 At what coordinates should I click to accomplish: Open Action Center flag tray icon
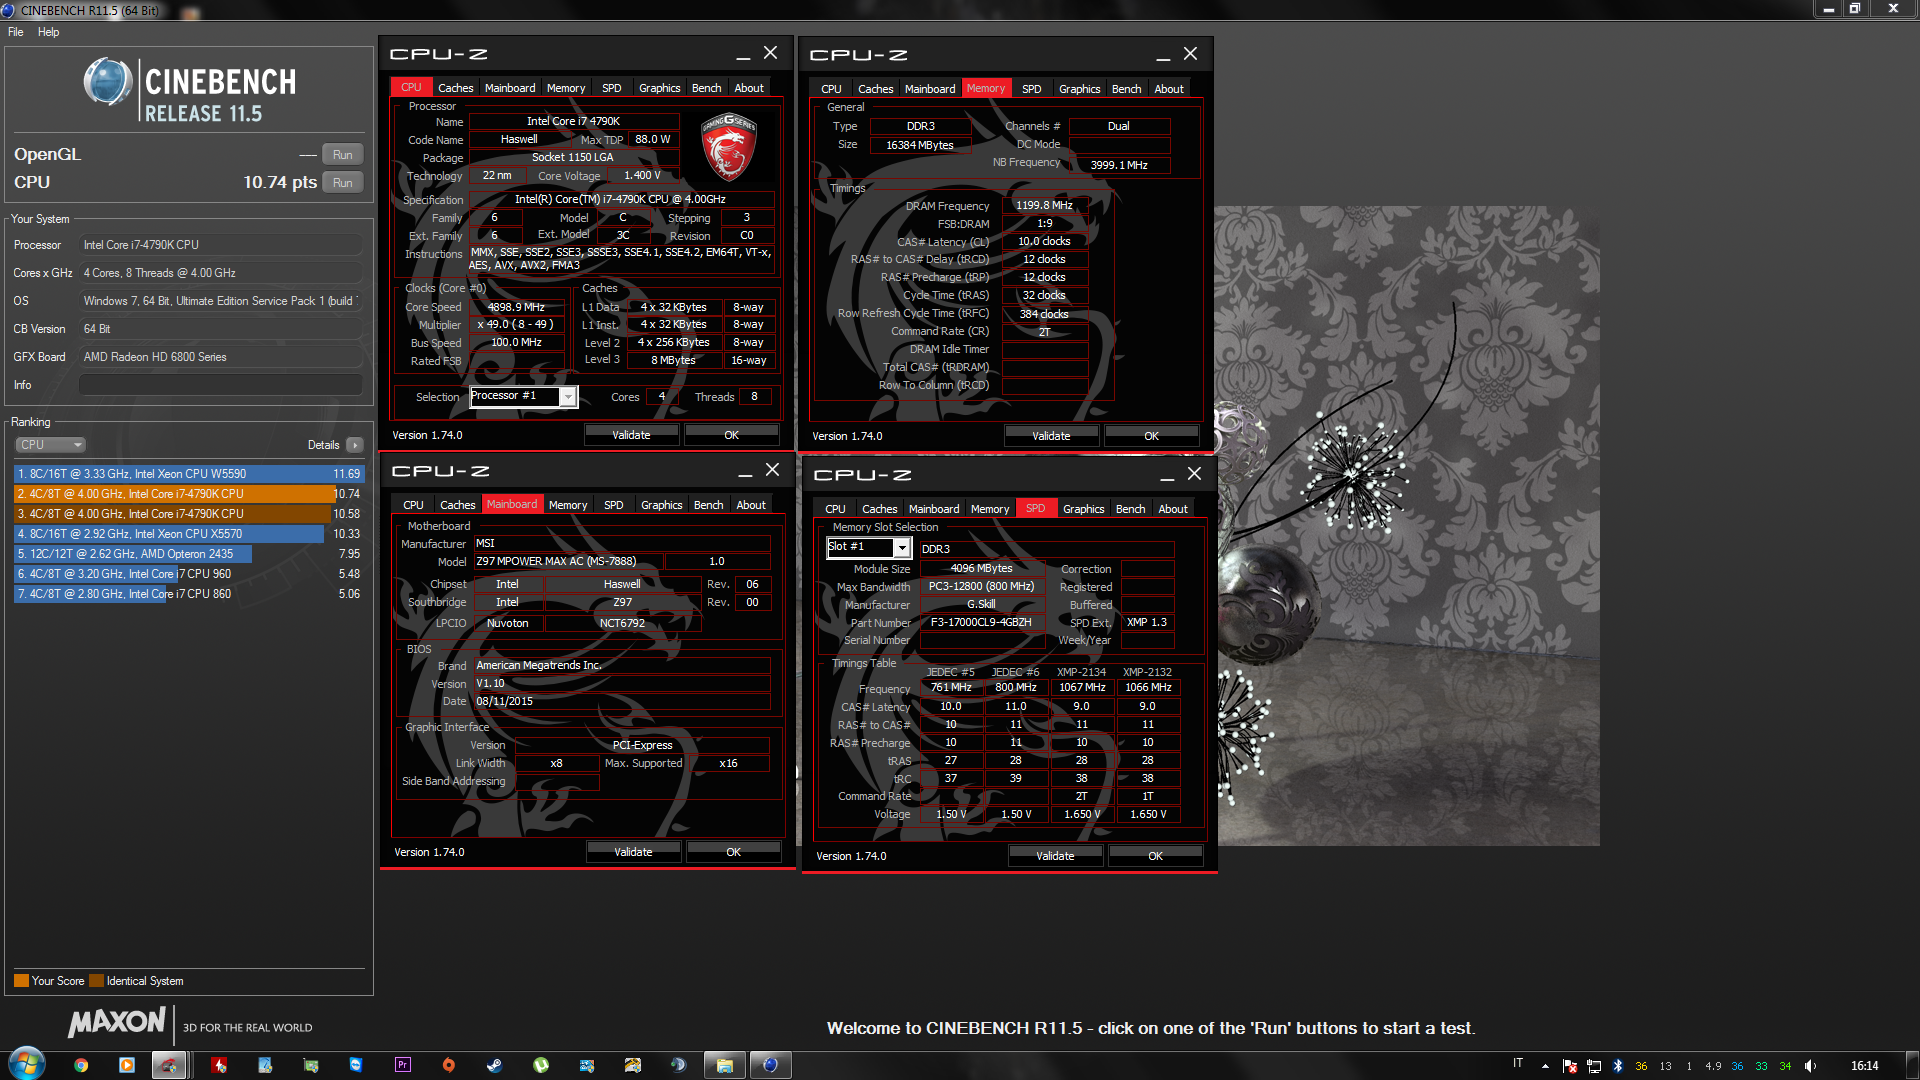click(x=1570, y=1065)
